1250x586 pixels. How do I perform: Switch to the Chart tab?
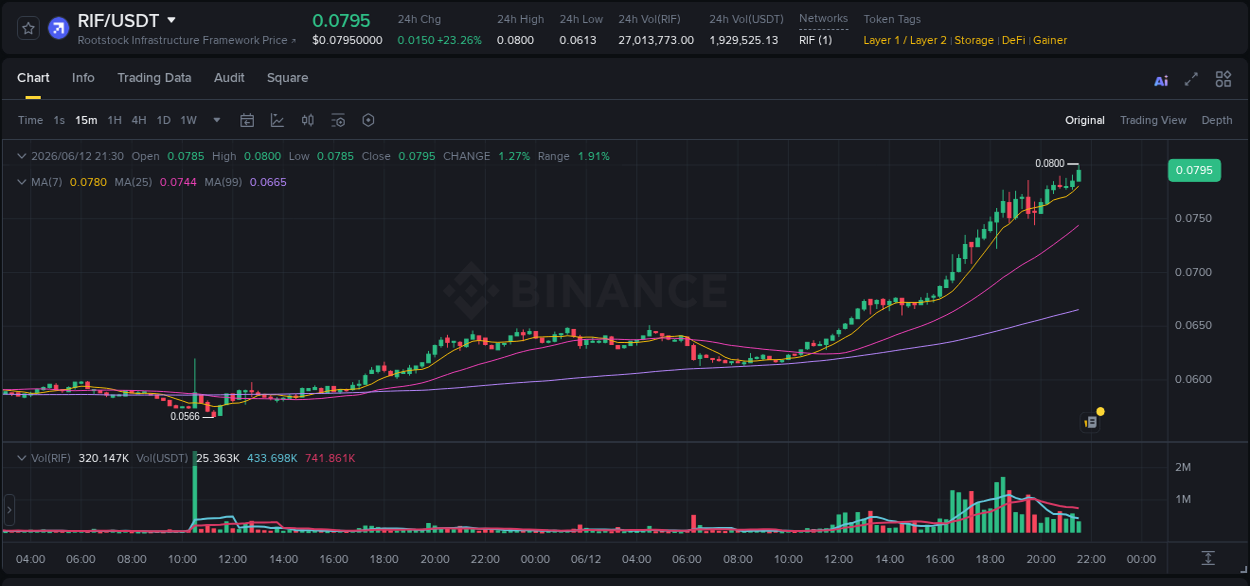pyautogui.click(x=33, y=78)
